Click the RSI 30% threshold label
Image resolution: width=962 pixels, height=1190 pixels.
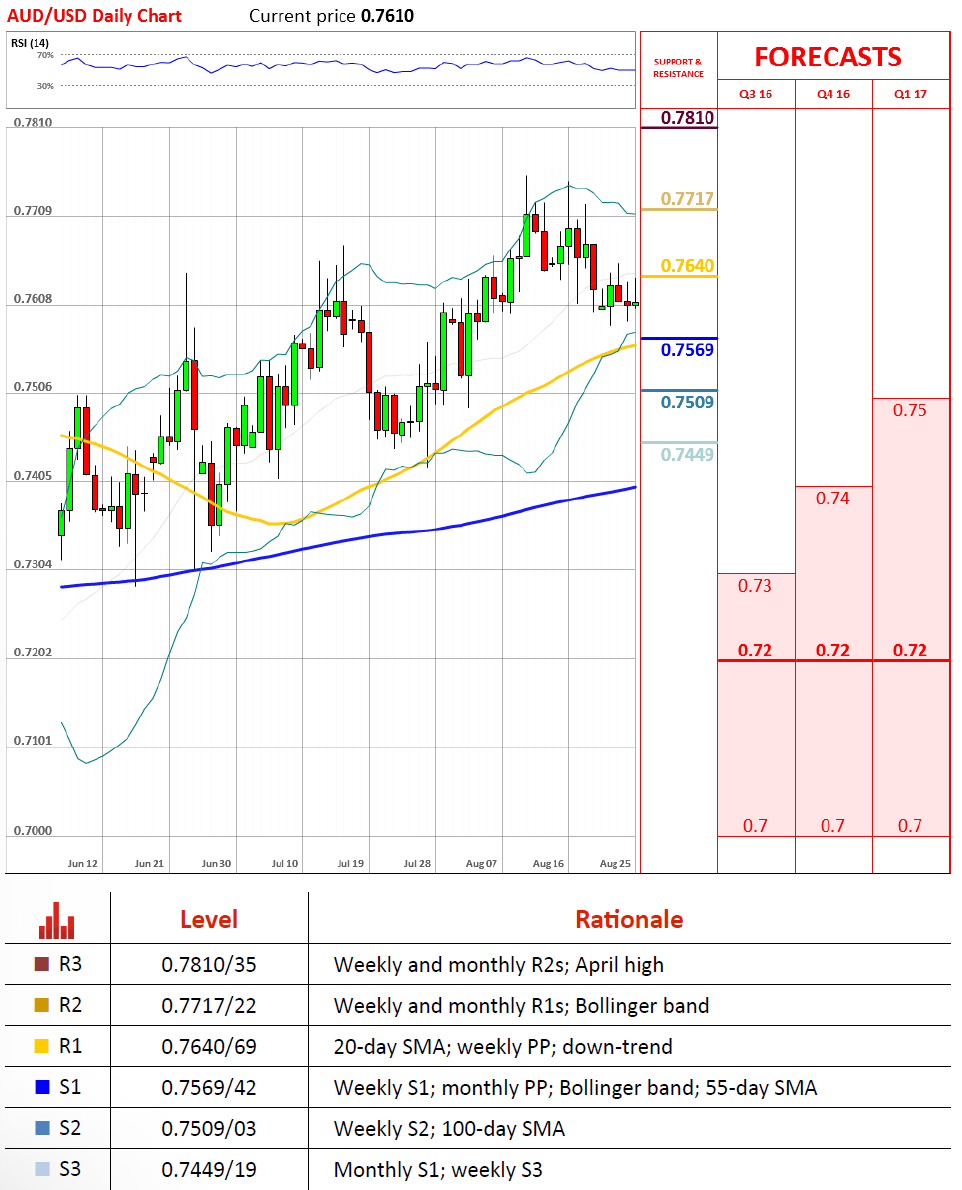click(45, 86)
